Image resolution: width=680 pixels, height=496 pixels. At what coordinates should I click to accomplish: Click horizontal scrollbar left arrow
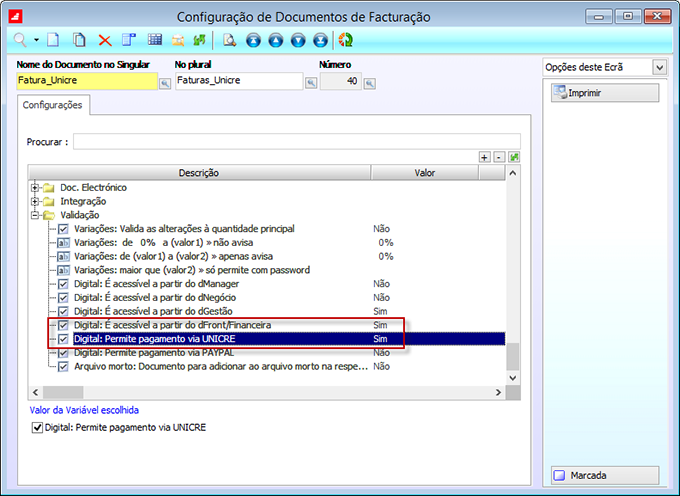coord(36,392)
